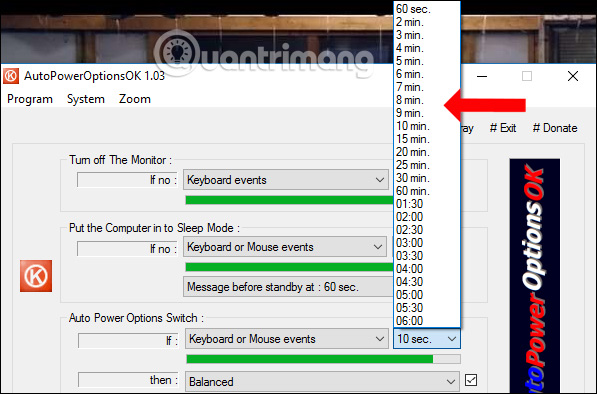Select 04:30 from the time list
This screenshot has width=597, height=394.
pos(427,282)
